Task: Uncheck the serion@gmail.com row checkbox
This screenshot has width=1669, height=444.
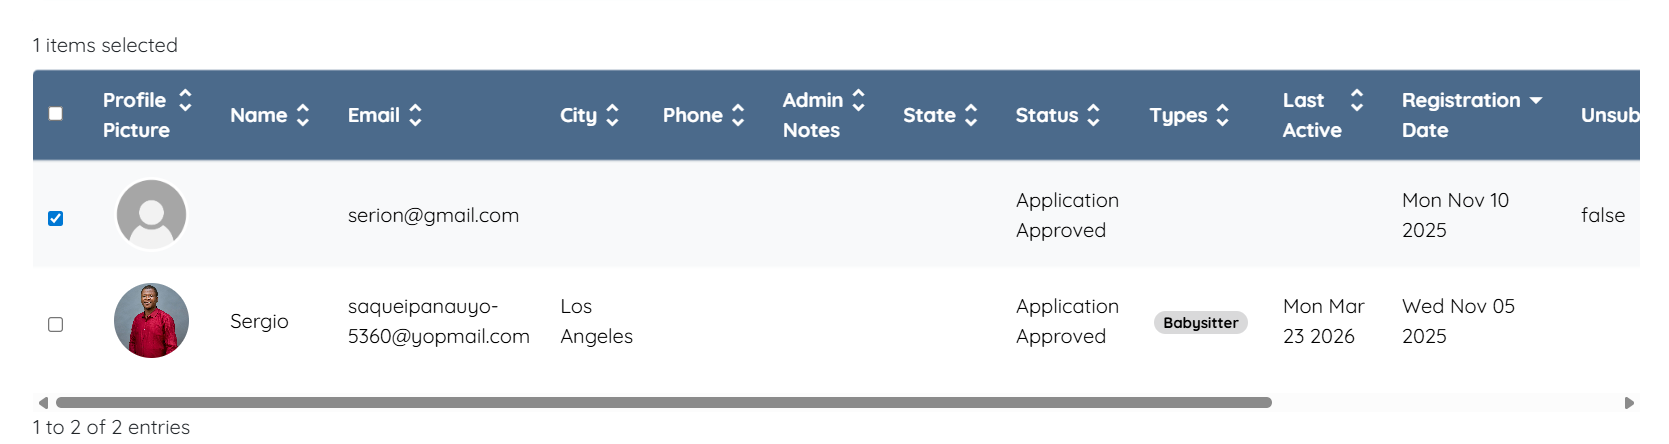Action: click(56, 218)
